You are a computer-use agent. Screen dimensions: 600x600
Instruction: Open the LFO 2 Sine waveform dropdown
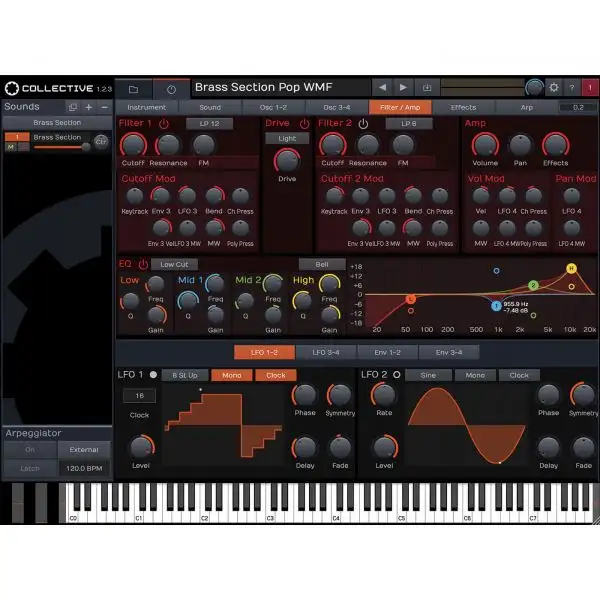tap(428, 375)
